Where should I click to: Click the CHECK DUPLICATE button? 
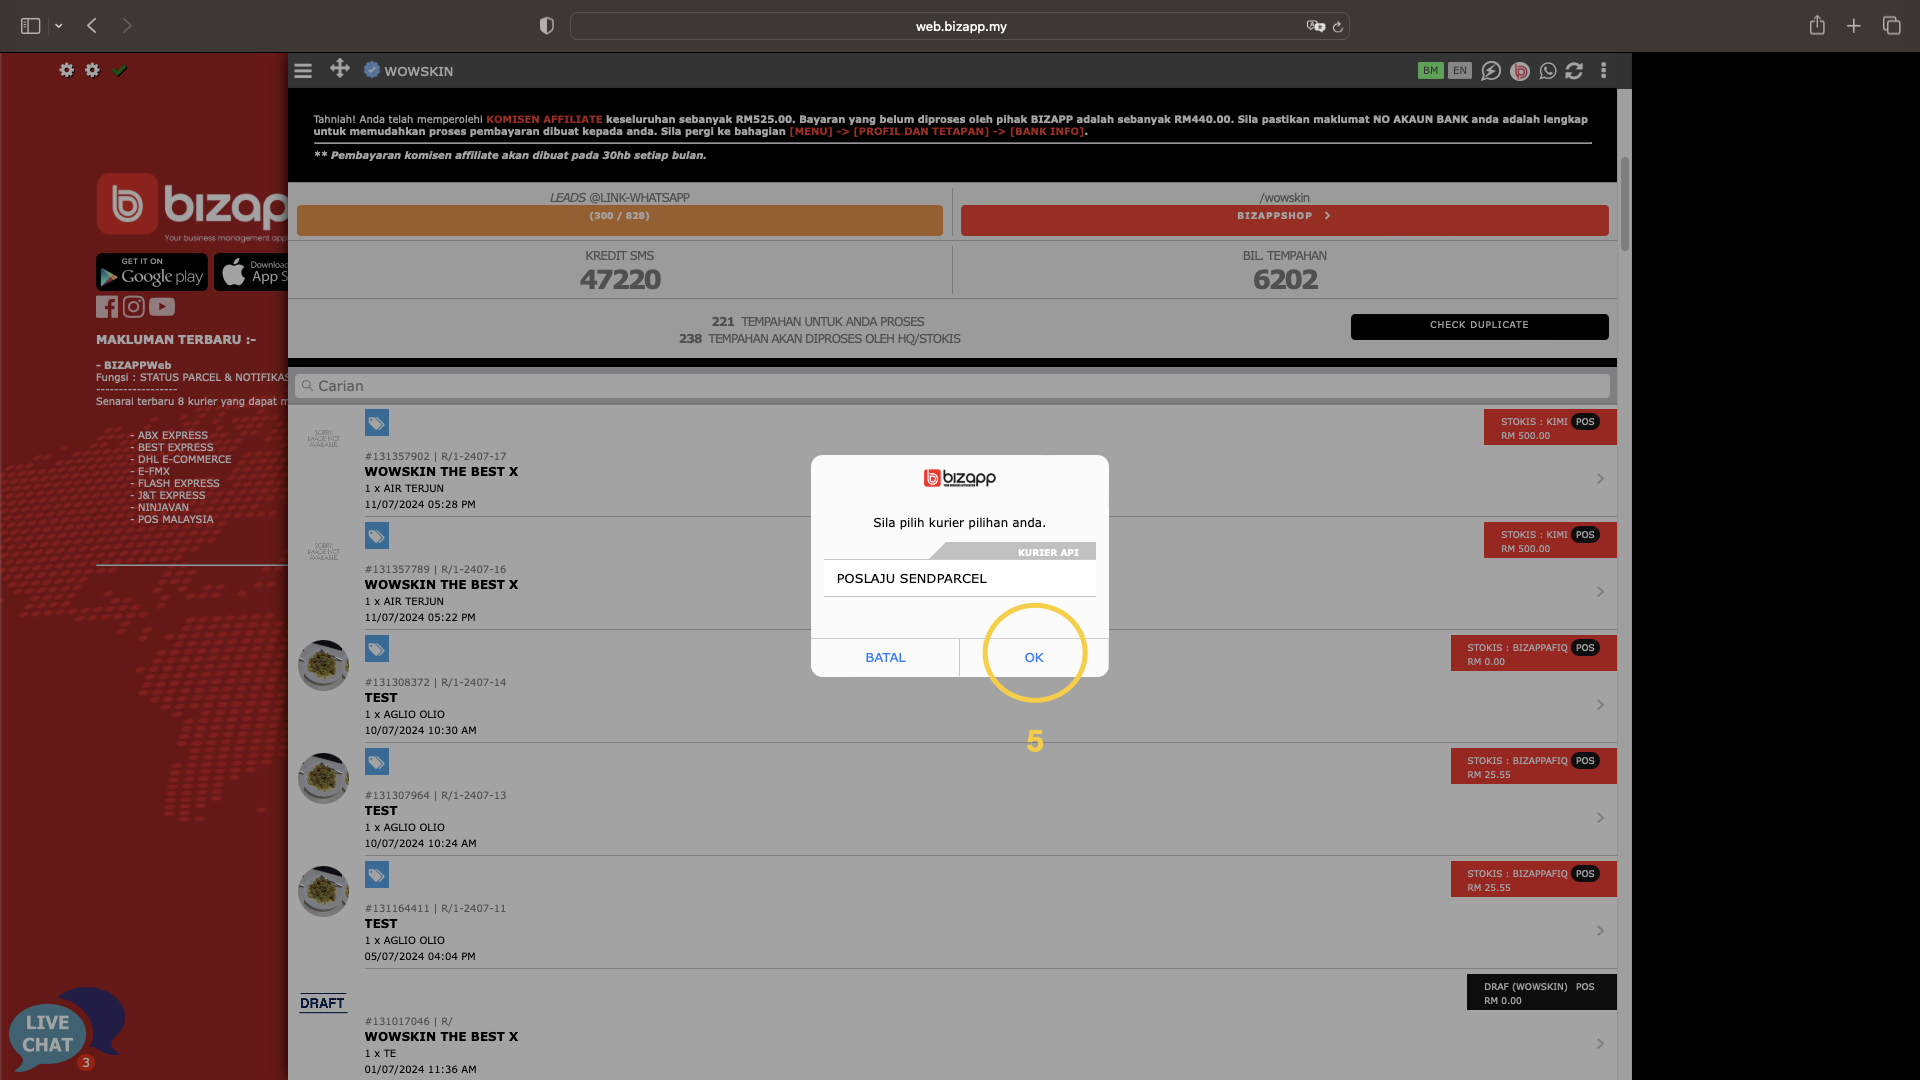click(1479, 326)
